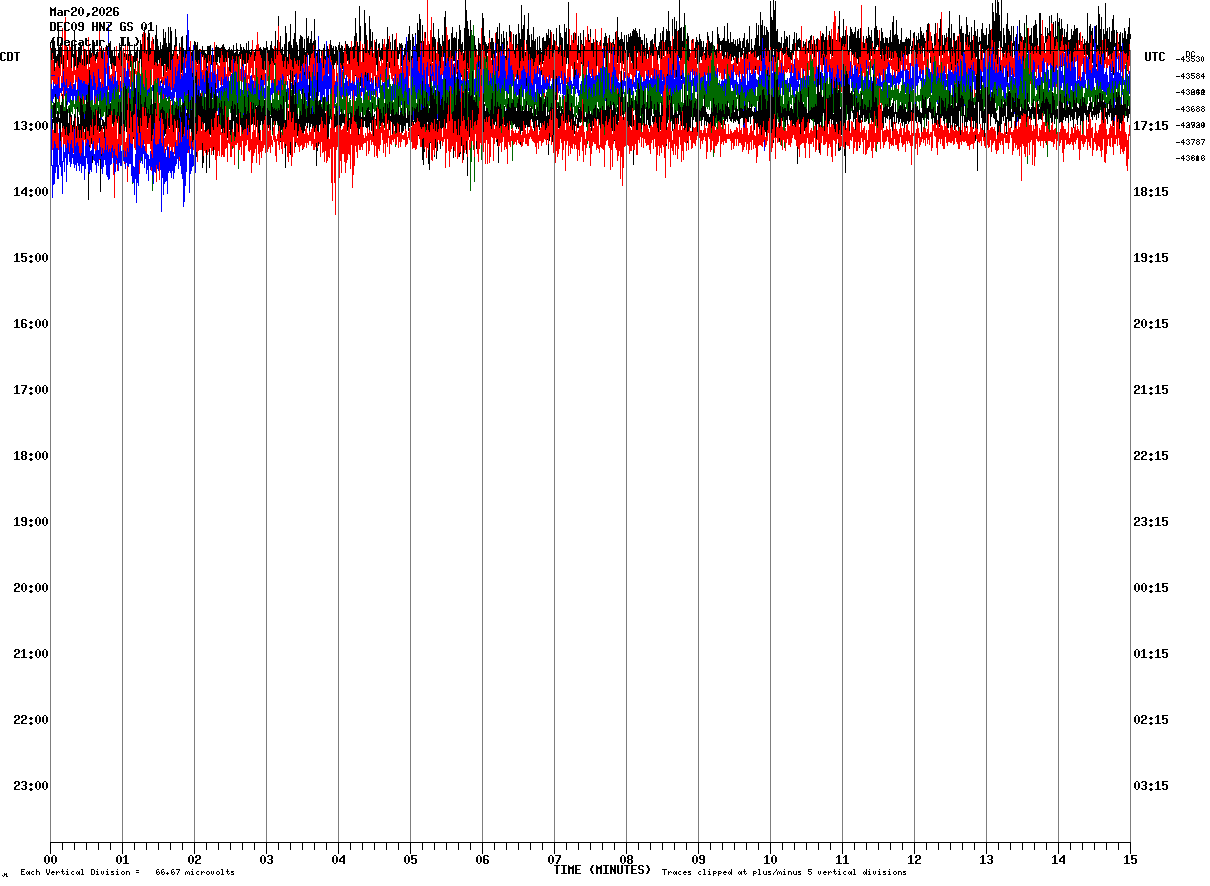This screenshot has width=1210, height=886.
Task: Select the 18:00 CDT row label
Action: pos(30,456)
